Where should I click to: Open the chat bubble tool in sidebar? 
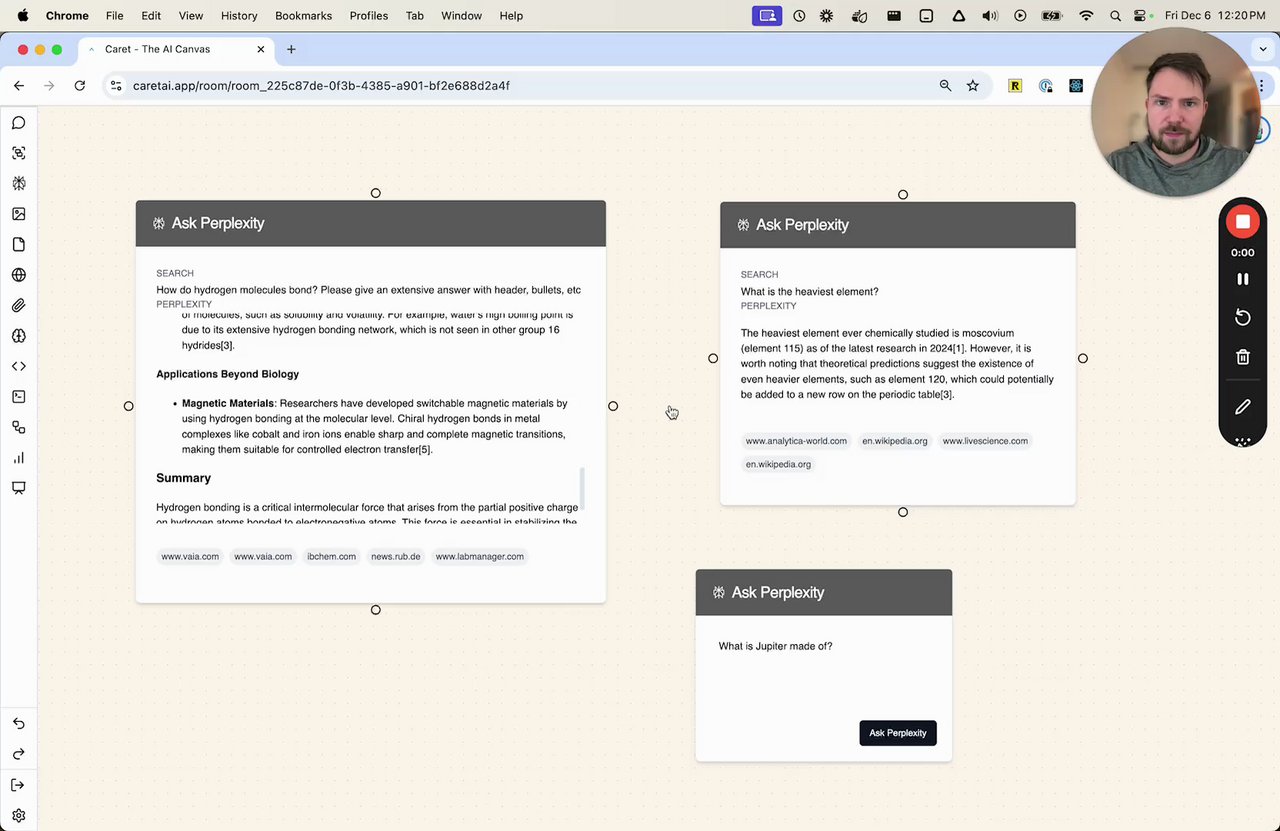tap(18, 123)
